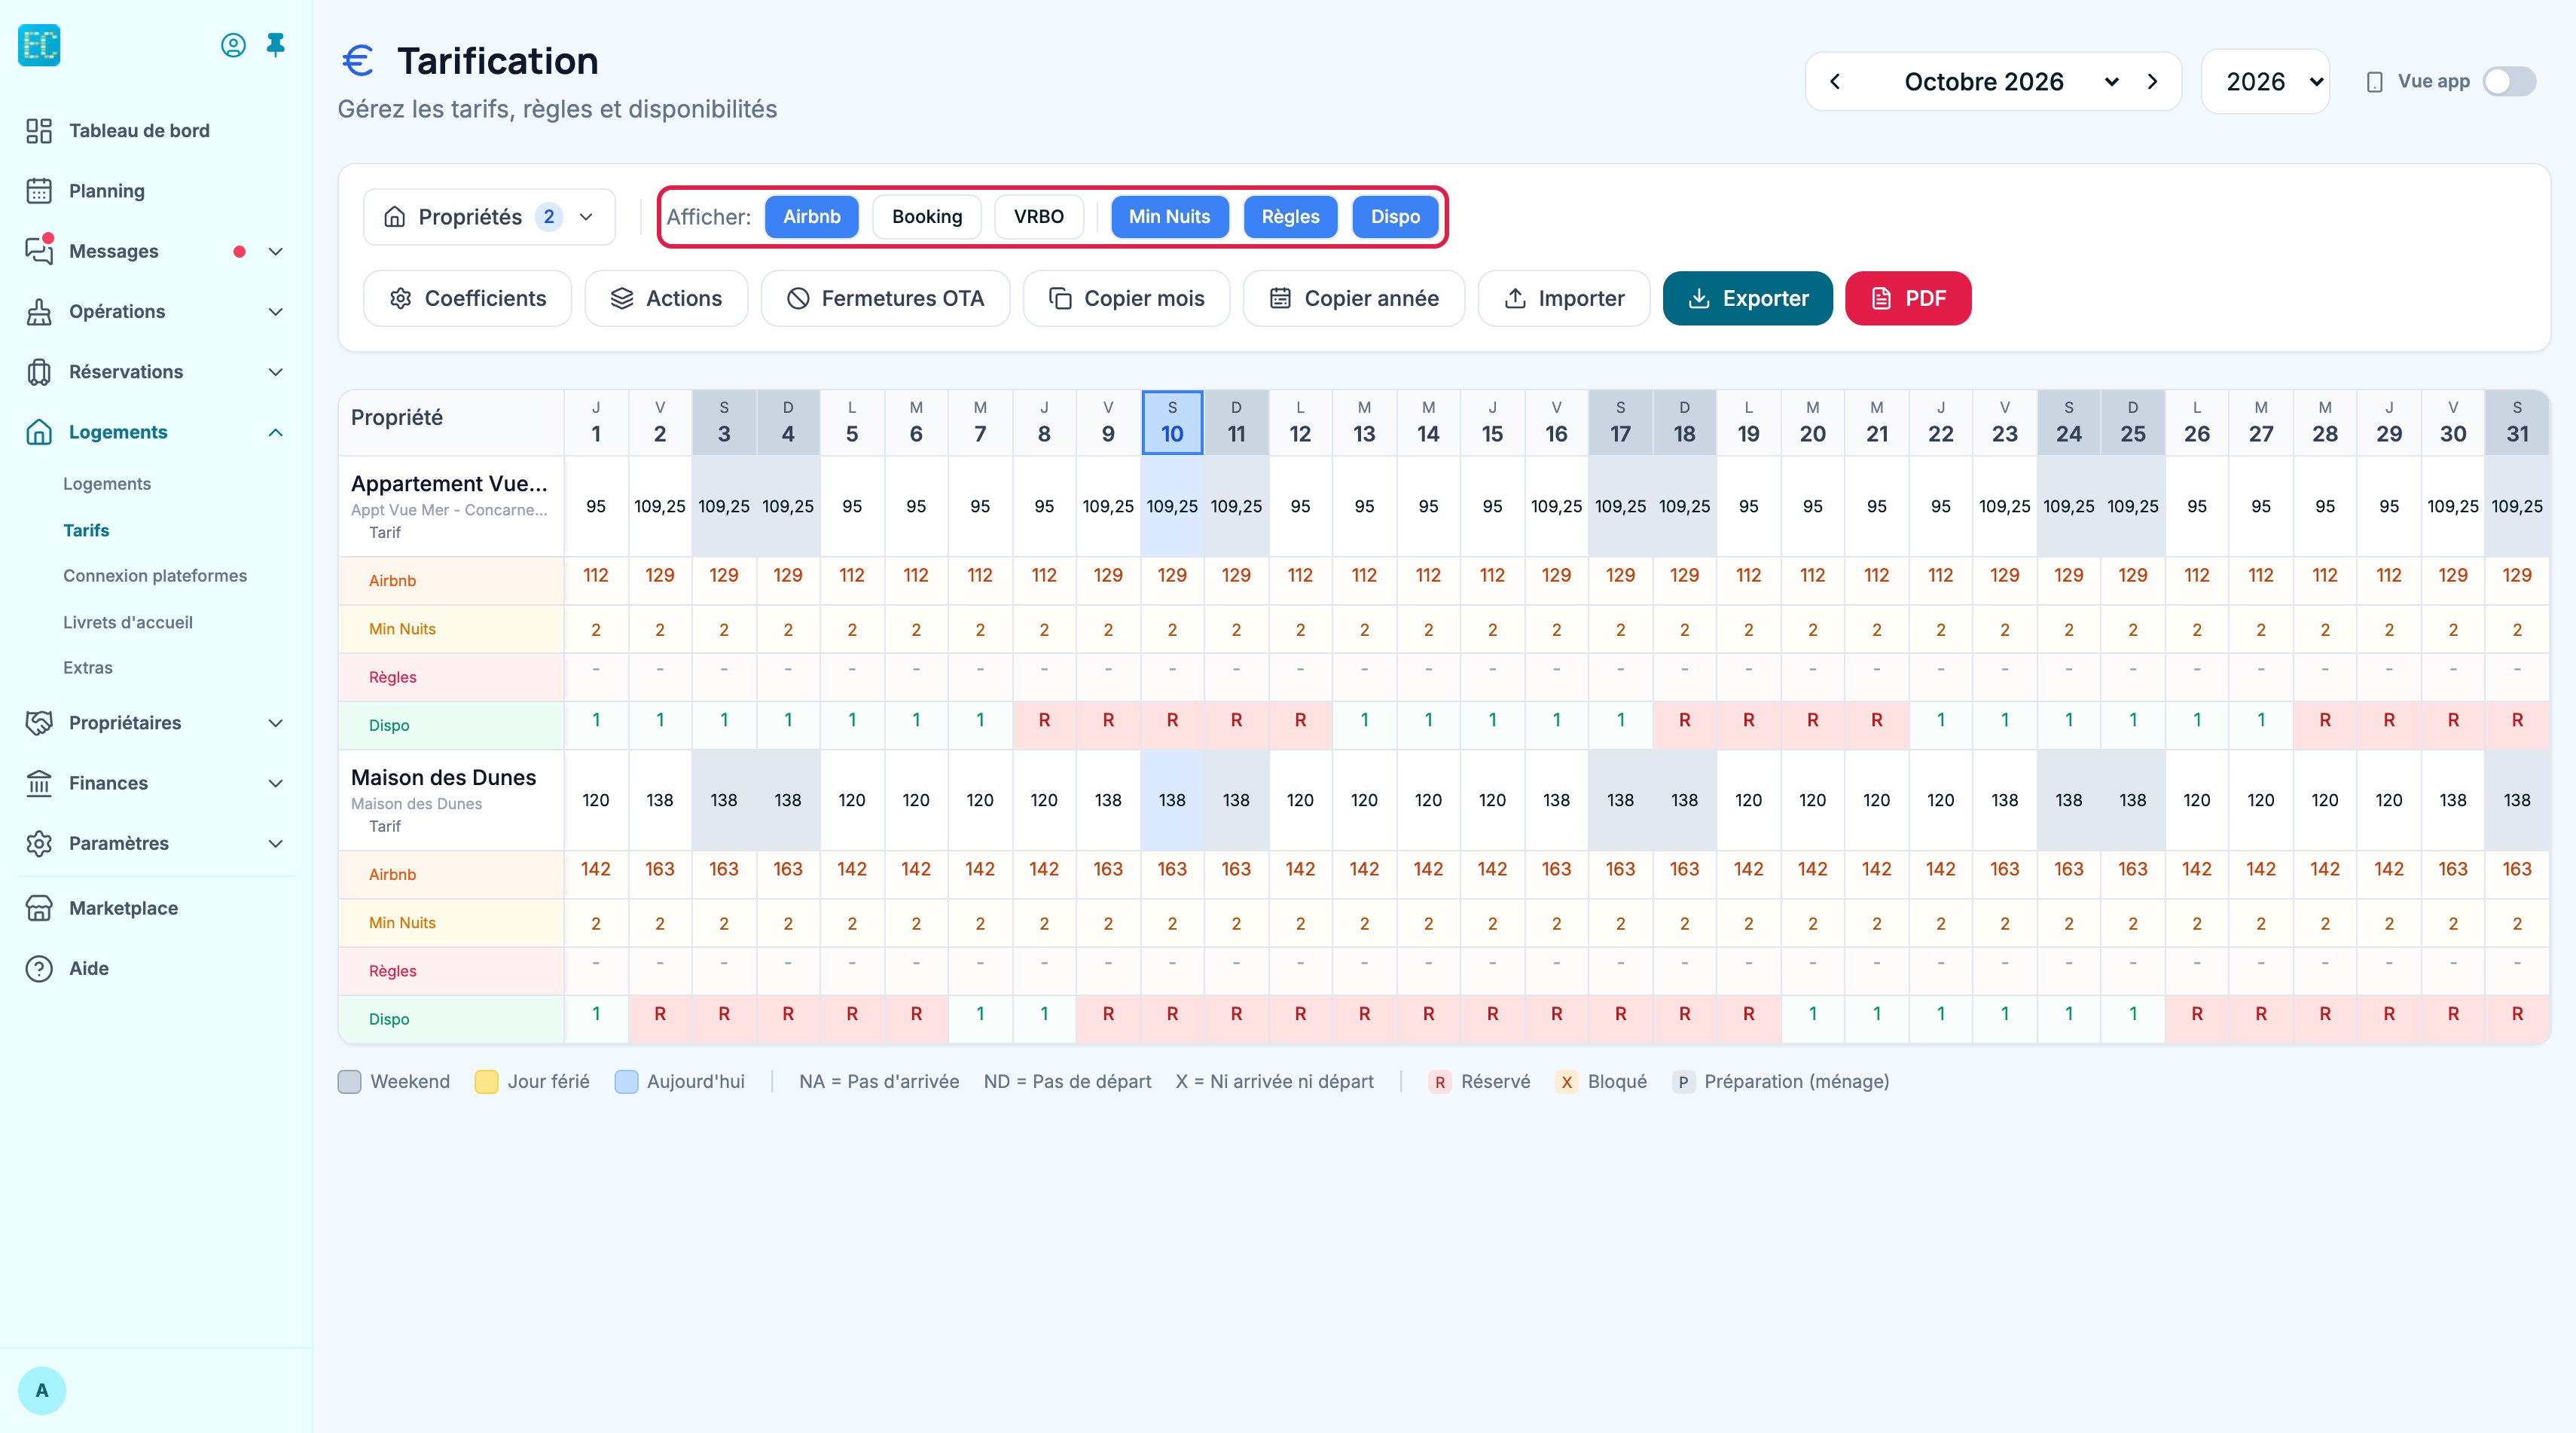Open Tarifs submenu item
The height and width of the screenshot is (1433, 2576).
pos(86,530)
